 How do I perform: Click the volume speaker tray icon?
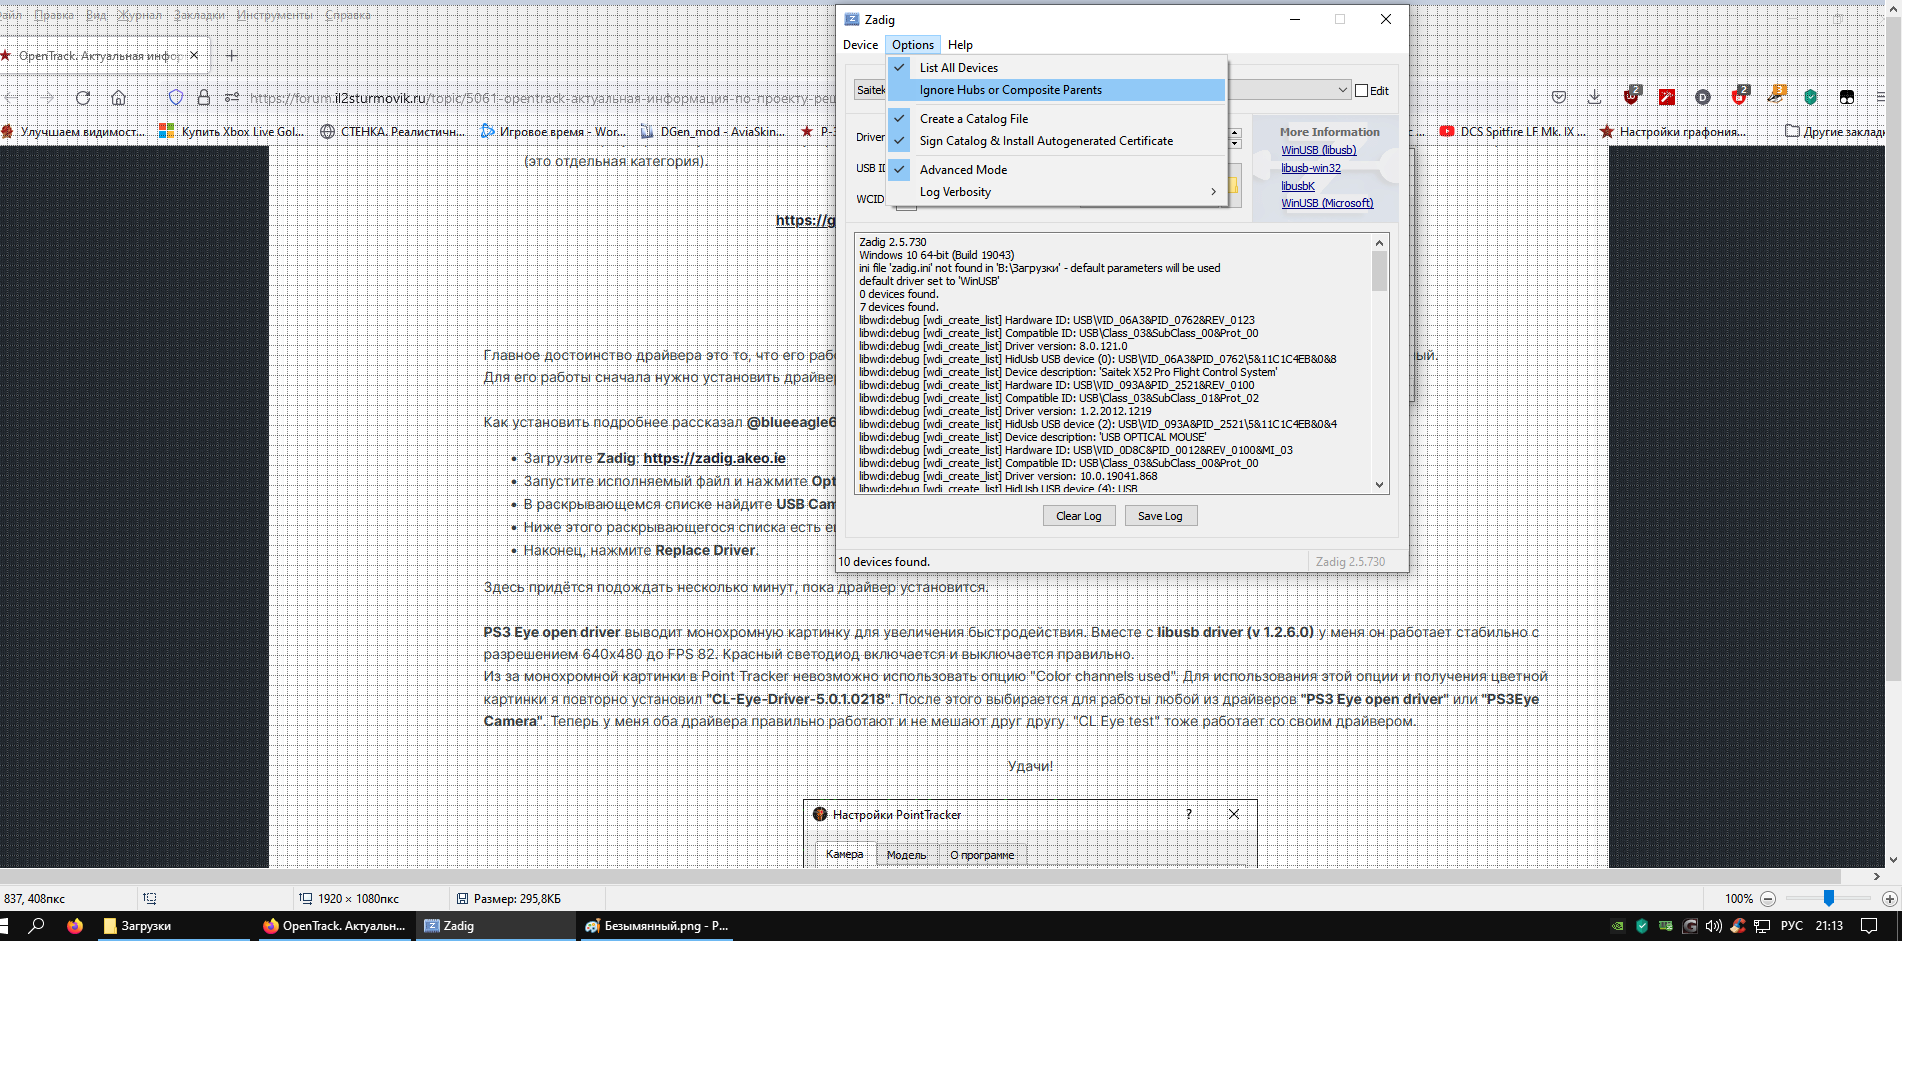[1713, 926]
